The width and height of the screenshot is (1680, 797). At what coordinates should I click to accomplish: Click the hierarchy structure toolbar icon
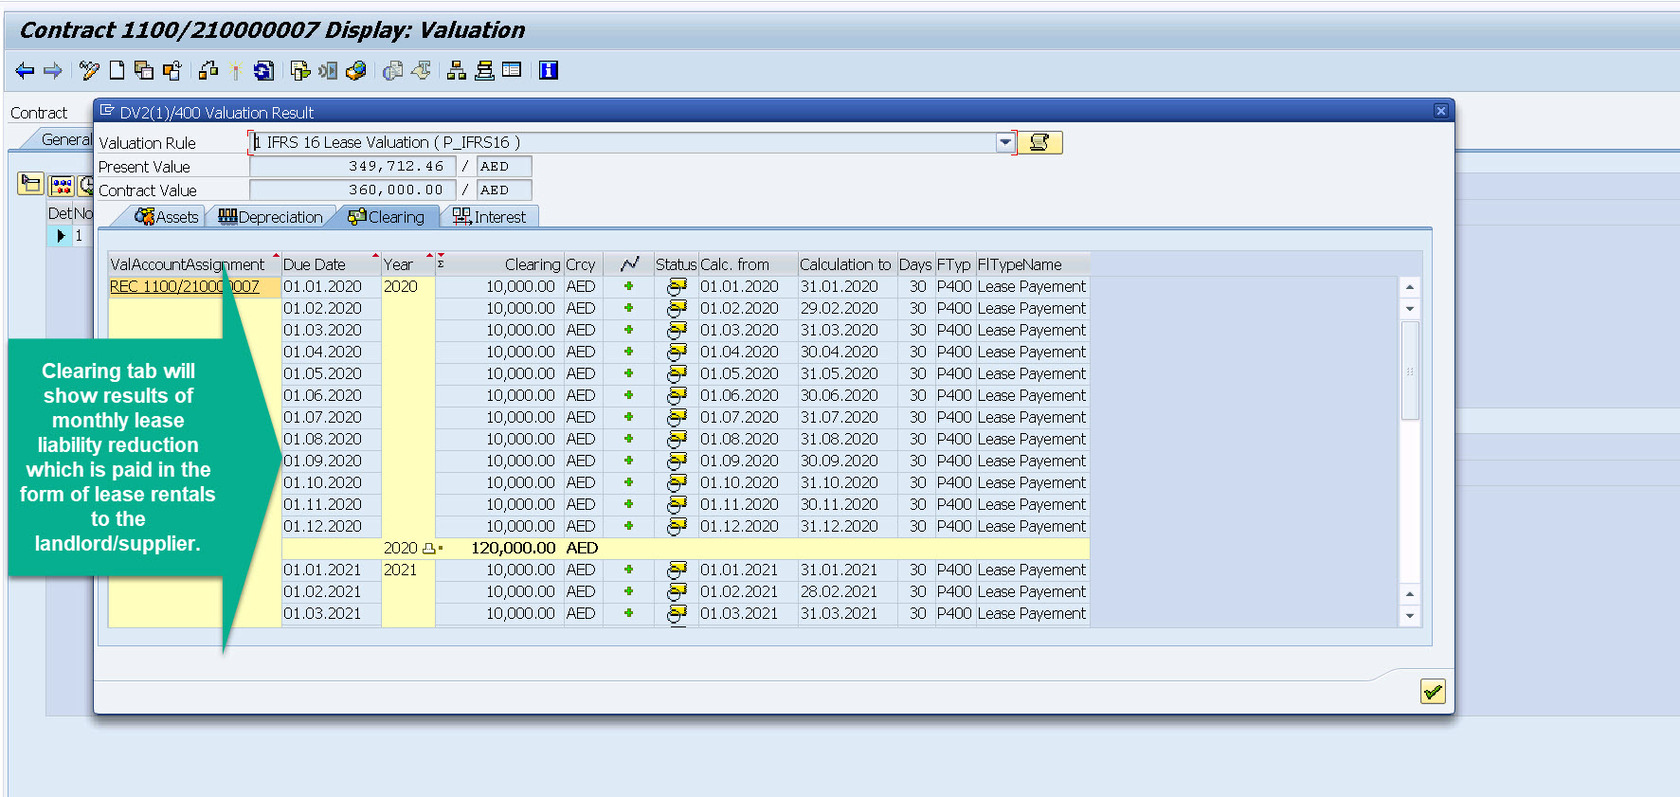point(456,71)
